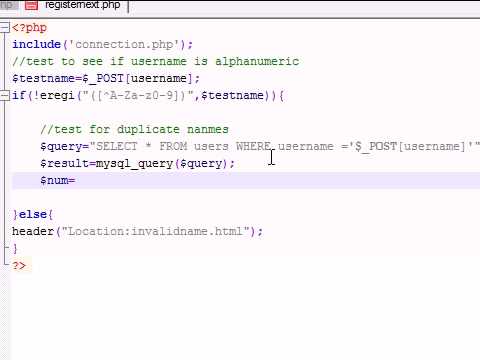The width and height of the screenshot is (480, 360).
Task: Click the test for duplicate names comment
Action: point(134,129)
